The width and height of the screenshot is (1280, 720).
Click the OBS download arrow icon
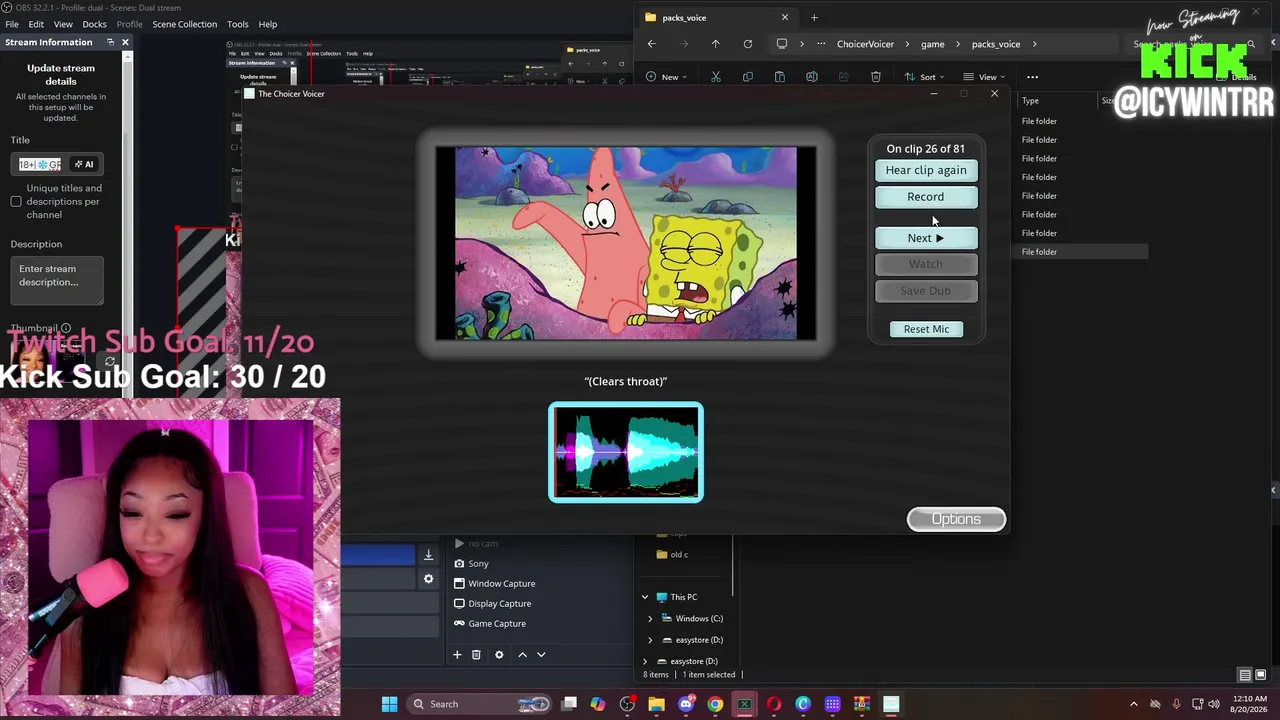coord(428,556)
